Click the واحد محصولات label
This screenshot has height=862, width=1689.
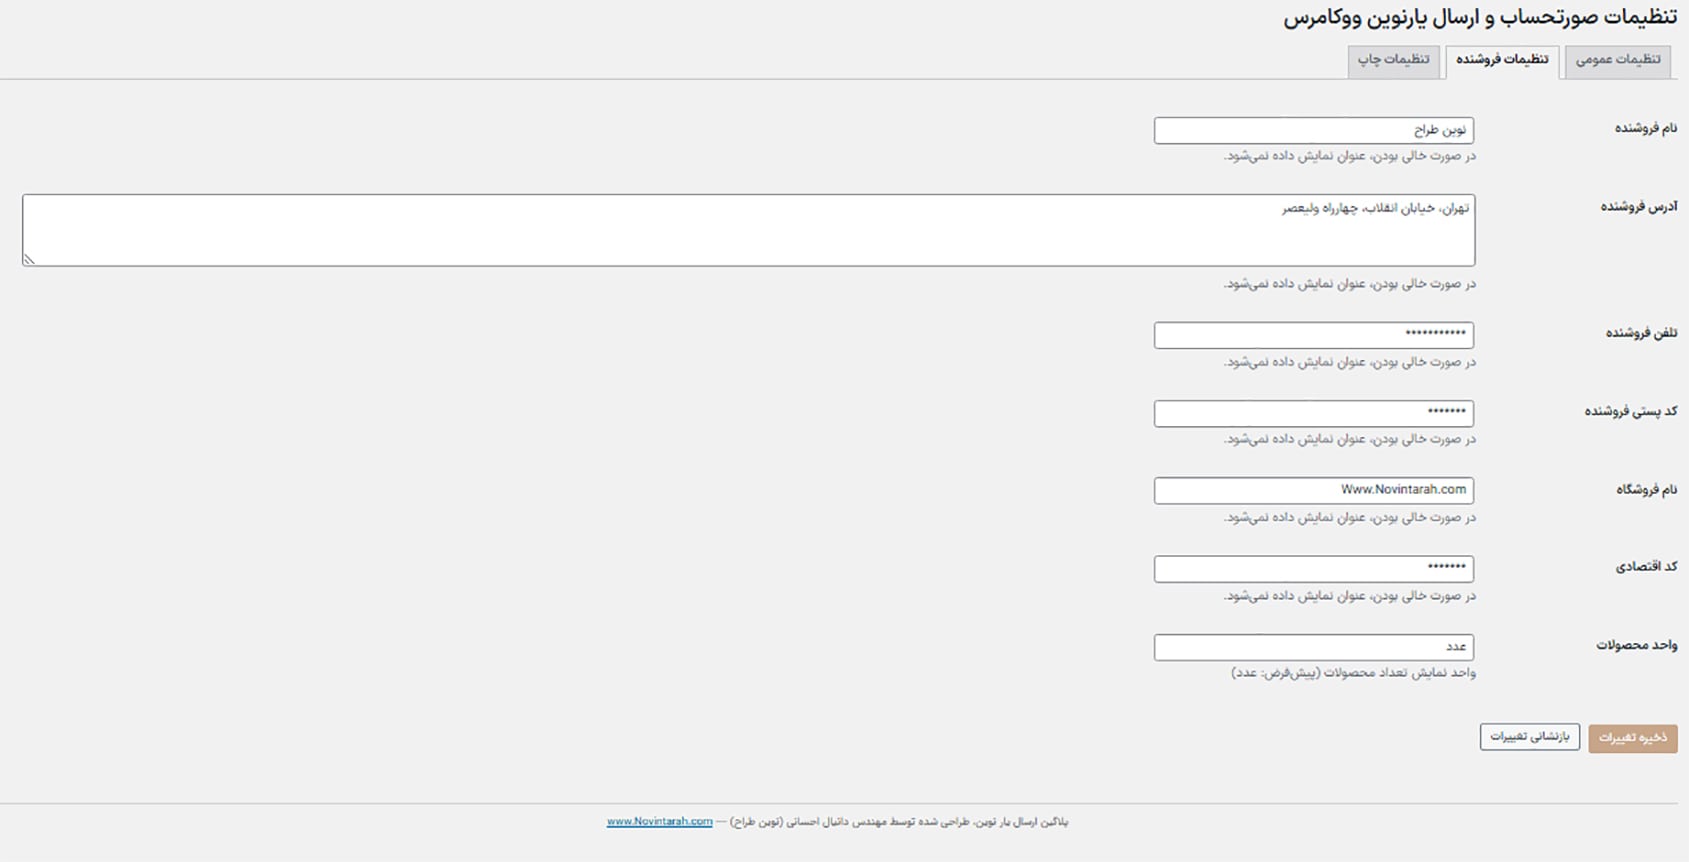pos(1636,645)
